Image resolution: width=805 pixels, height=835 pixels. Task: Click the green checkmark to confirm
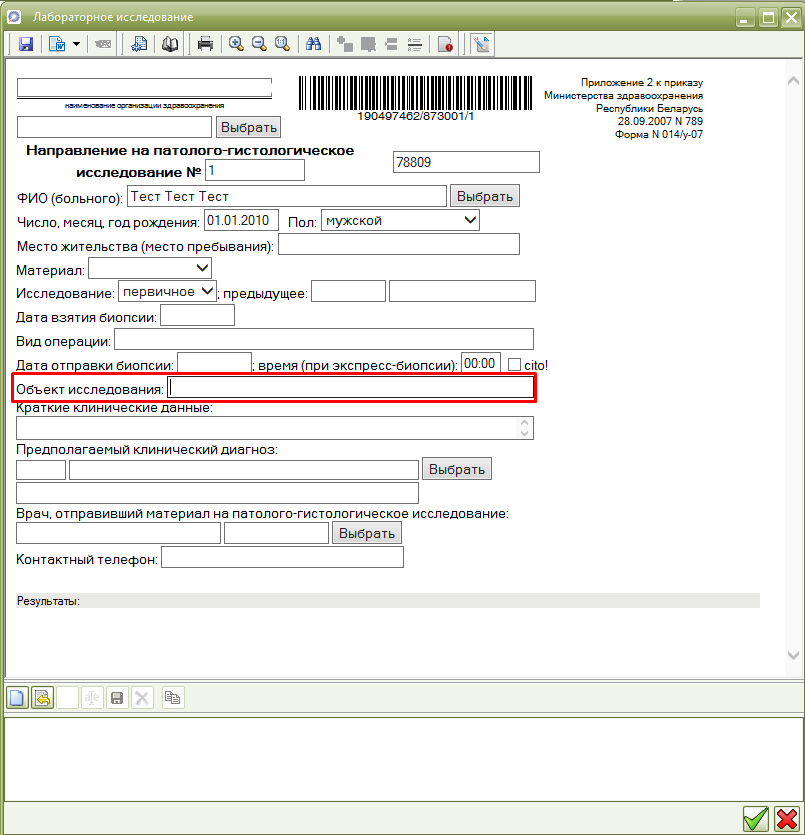(756, 819)
